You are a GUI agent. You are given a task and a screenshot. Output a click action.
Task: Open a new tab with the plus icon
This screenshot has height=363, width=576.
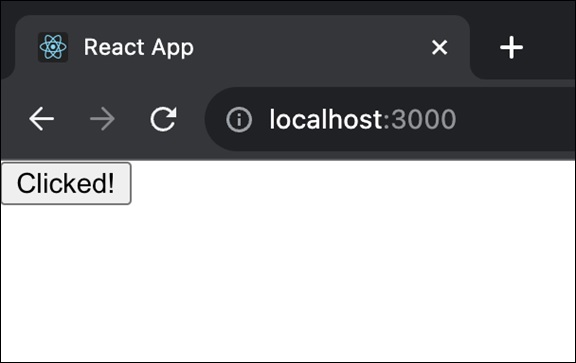coord(511,47)
